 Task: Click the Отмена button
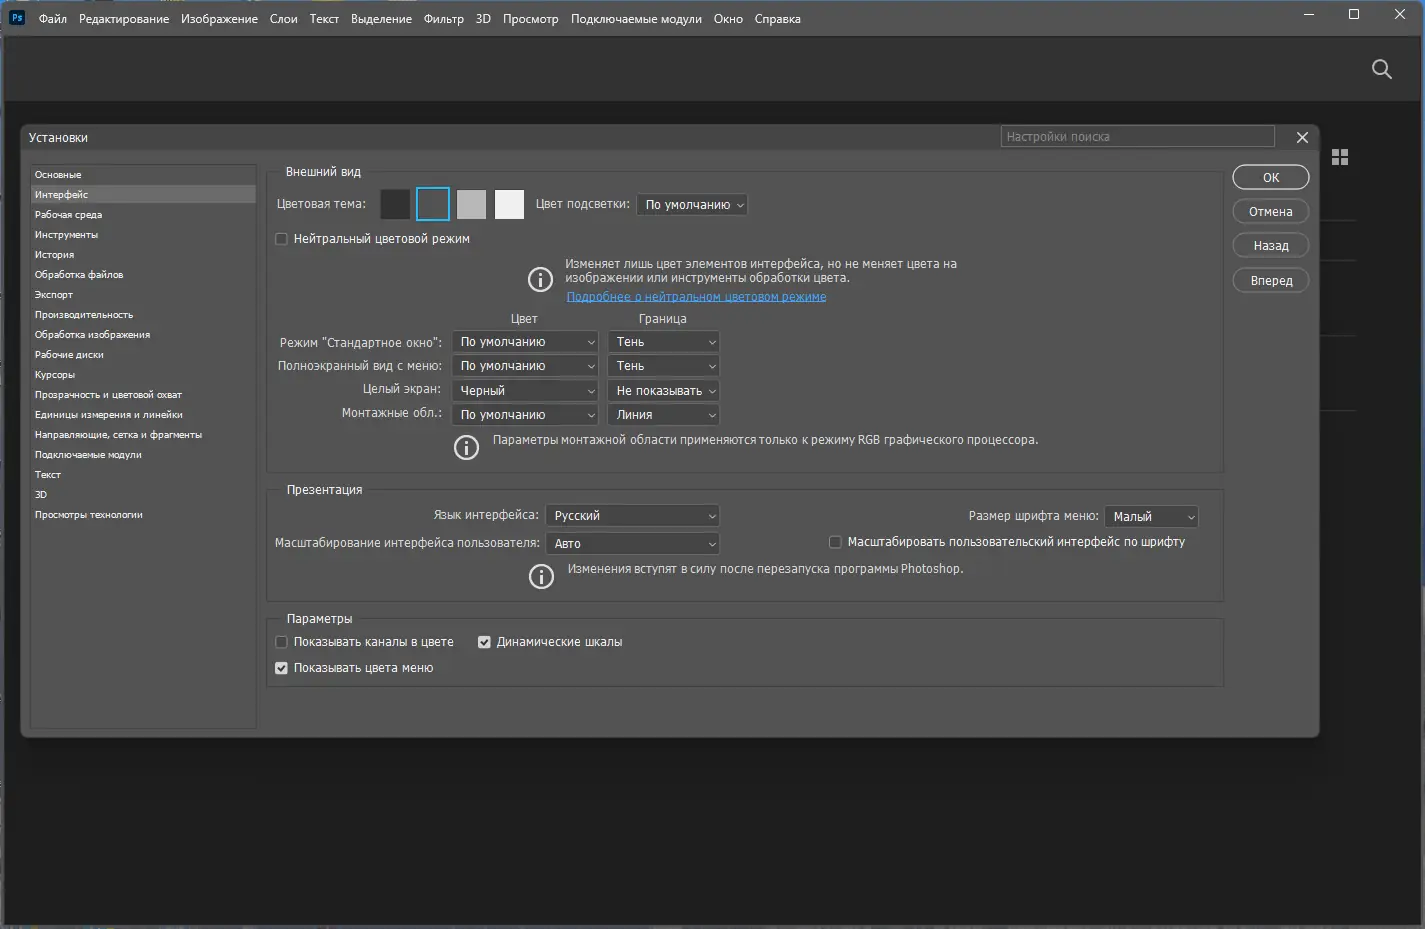pos(1271,212)
